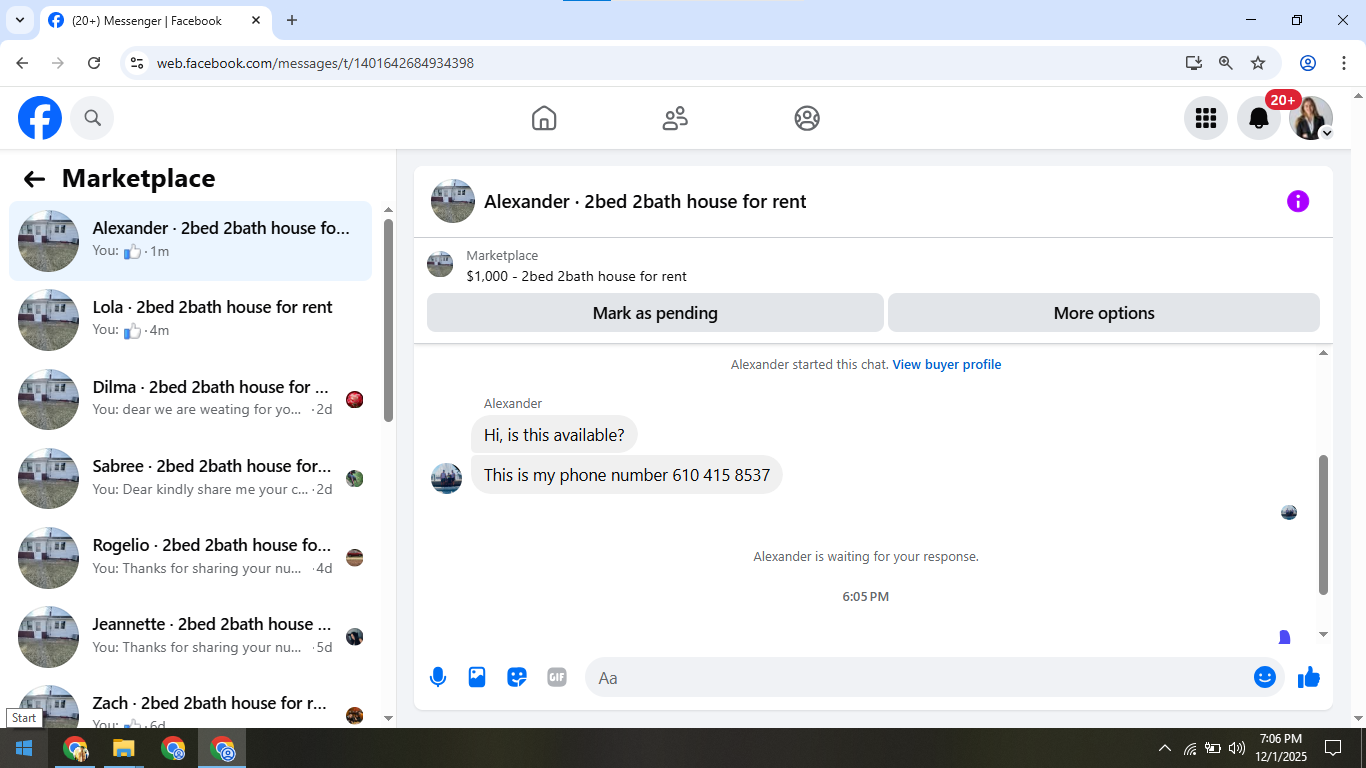Open File Explorer from the taskbar
1366x768 pixels.
[123, 748]
